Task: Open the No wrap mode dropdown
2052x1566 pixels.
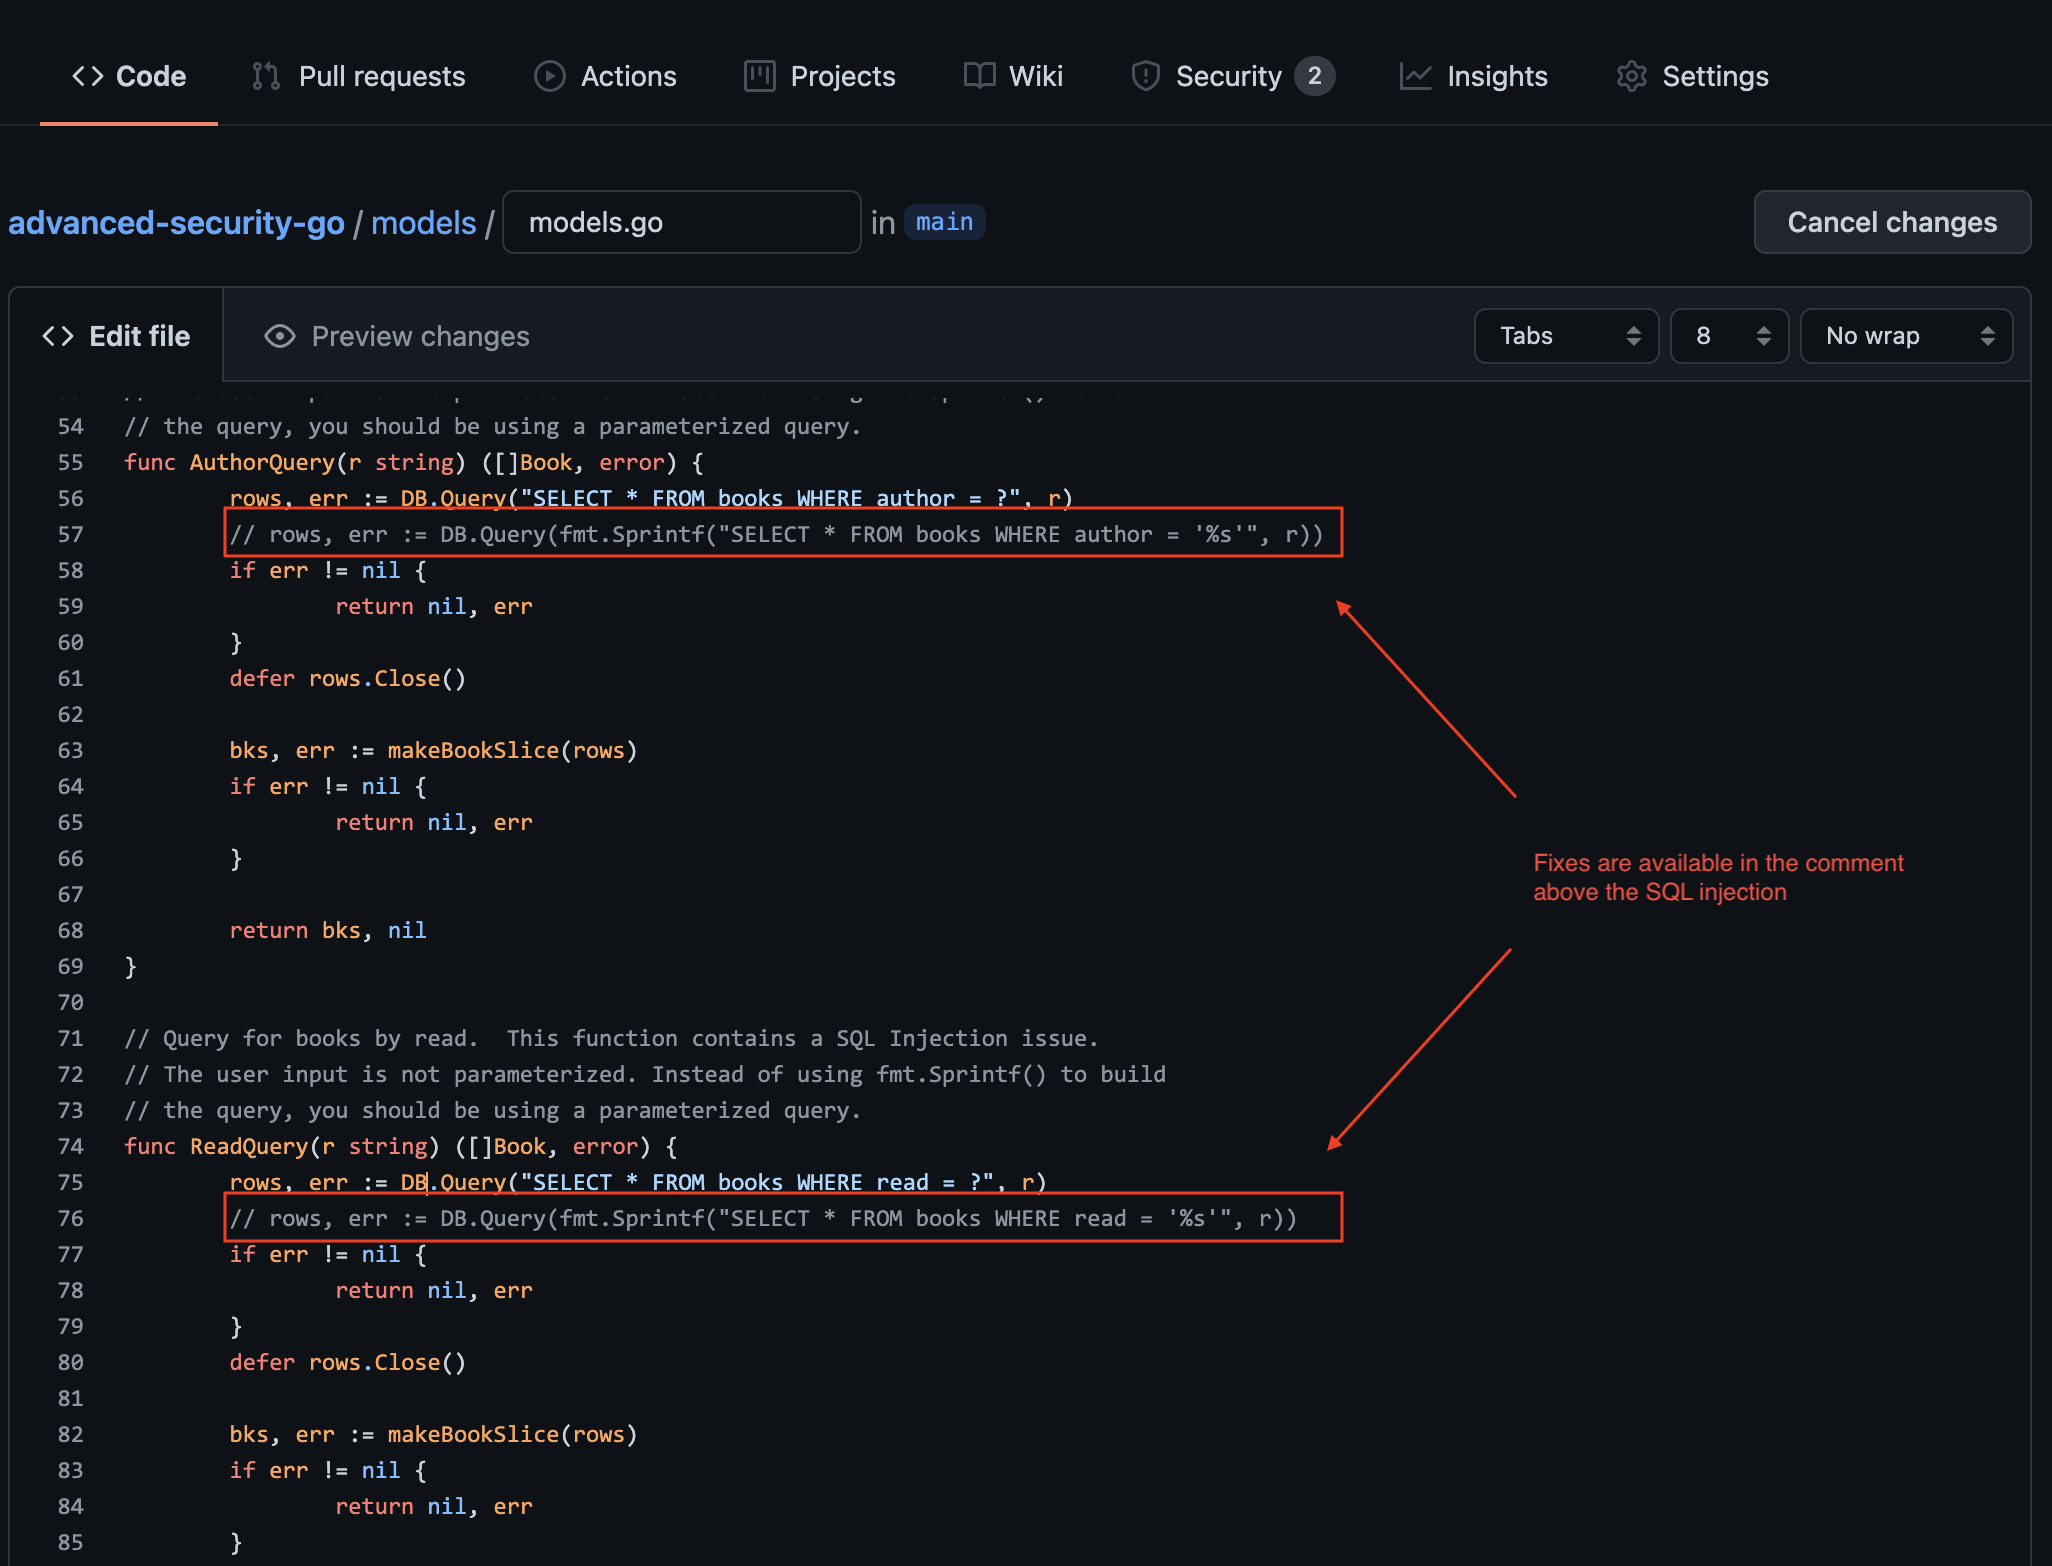Action: click(1906, 336)
